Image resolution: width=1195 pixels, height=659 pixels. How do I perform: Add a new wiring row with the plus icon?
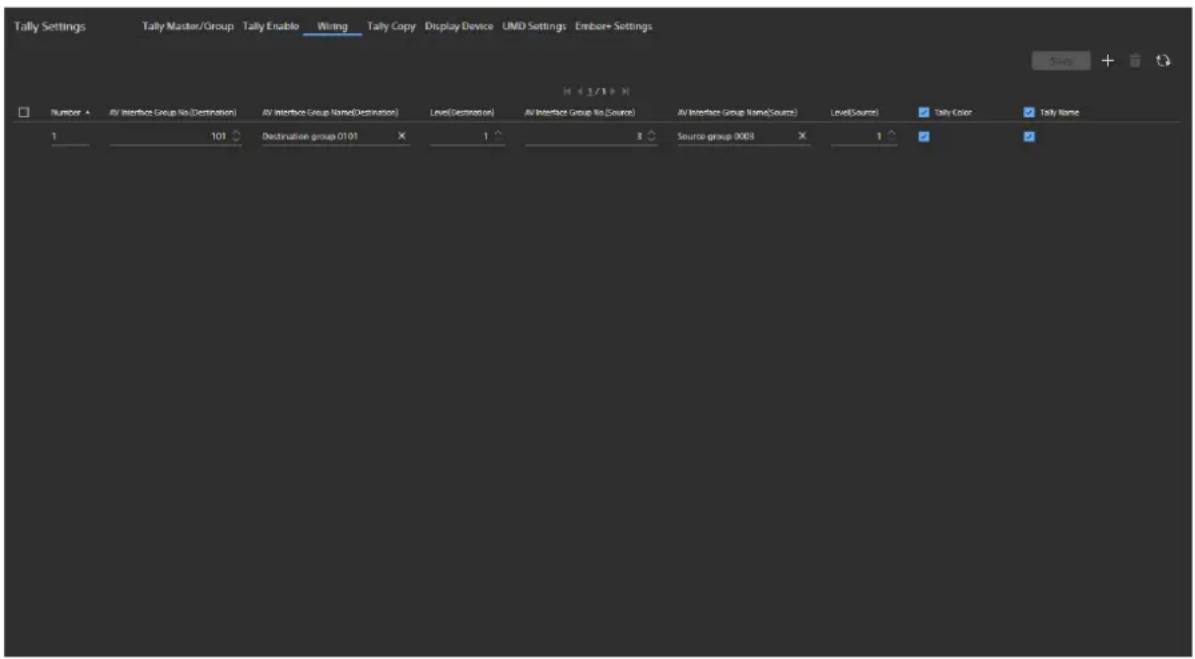[x=1107, y=61]
